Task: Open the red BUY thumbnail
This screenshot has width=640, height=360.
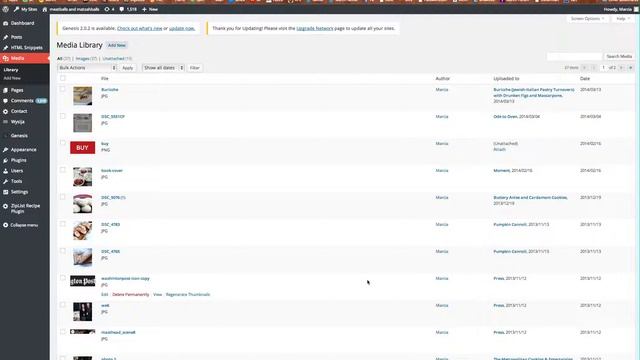Action: coord(82,148)
